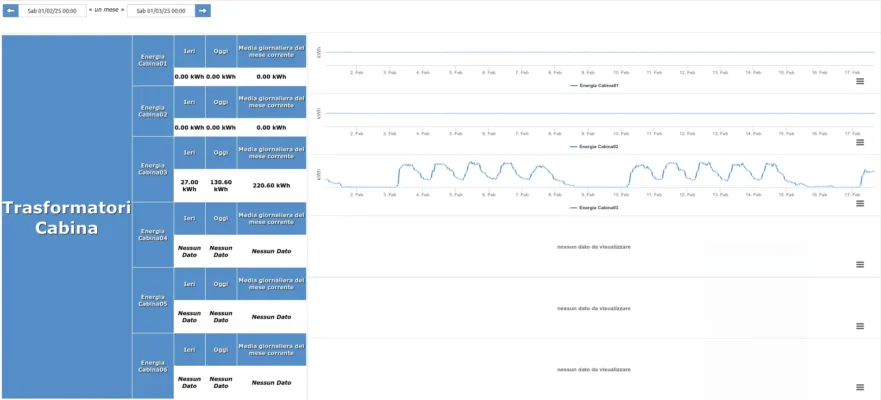The image size is (881, 400).
Task: Click the Energia Cabina05 row label
Action: coord(153,300)
